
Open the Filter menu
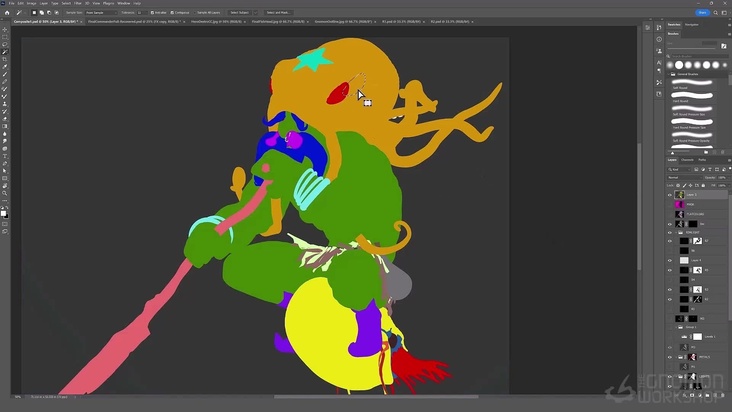(x=78, y=3)
